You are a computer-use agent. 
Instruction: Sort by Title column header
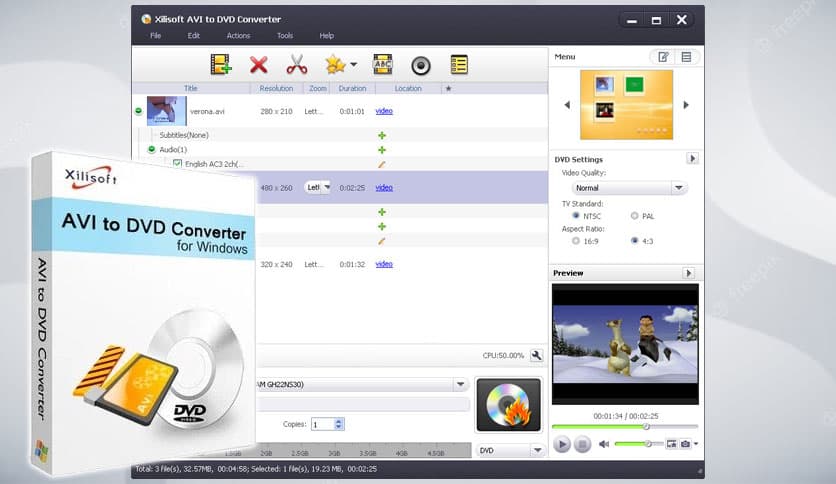tap(191, 88)
